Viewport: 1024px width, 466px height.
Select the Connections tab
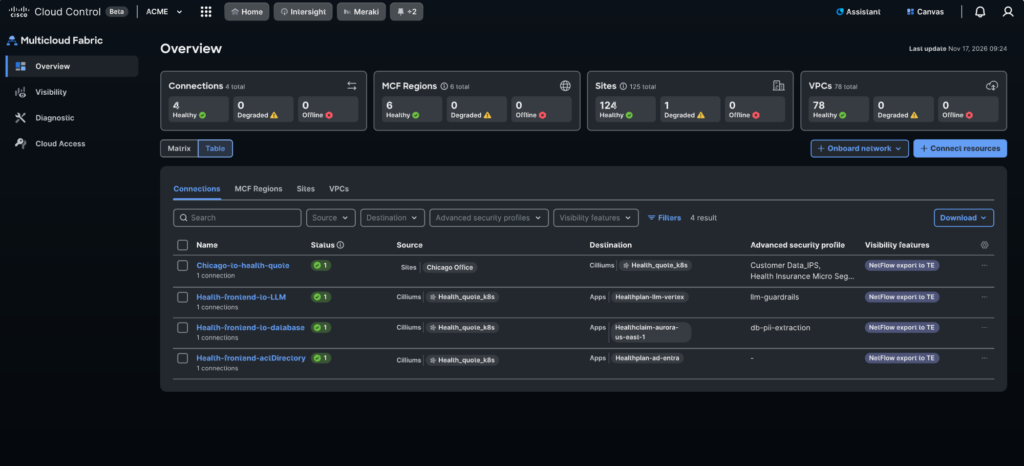tap(197, 189)
